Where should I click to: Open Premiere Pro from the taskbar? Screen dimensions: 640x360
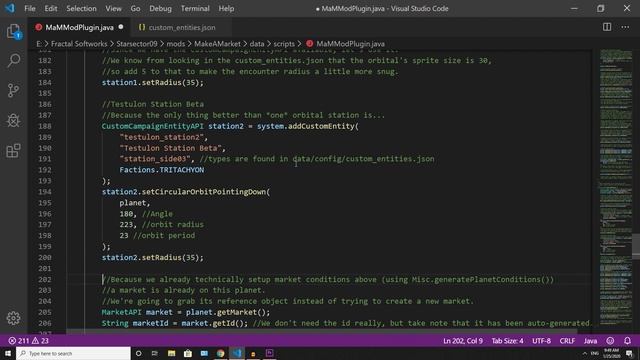point(269,353)
